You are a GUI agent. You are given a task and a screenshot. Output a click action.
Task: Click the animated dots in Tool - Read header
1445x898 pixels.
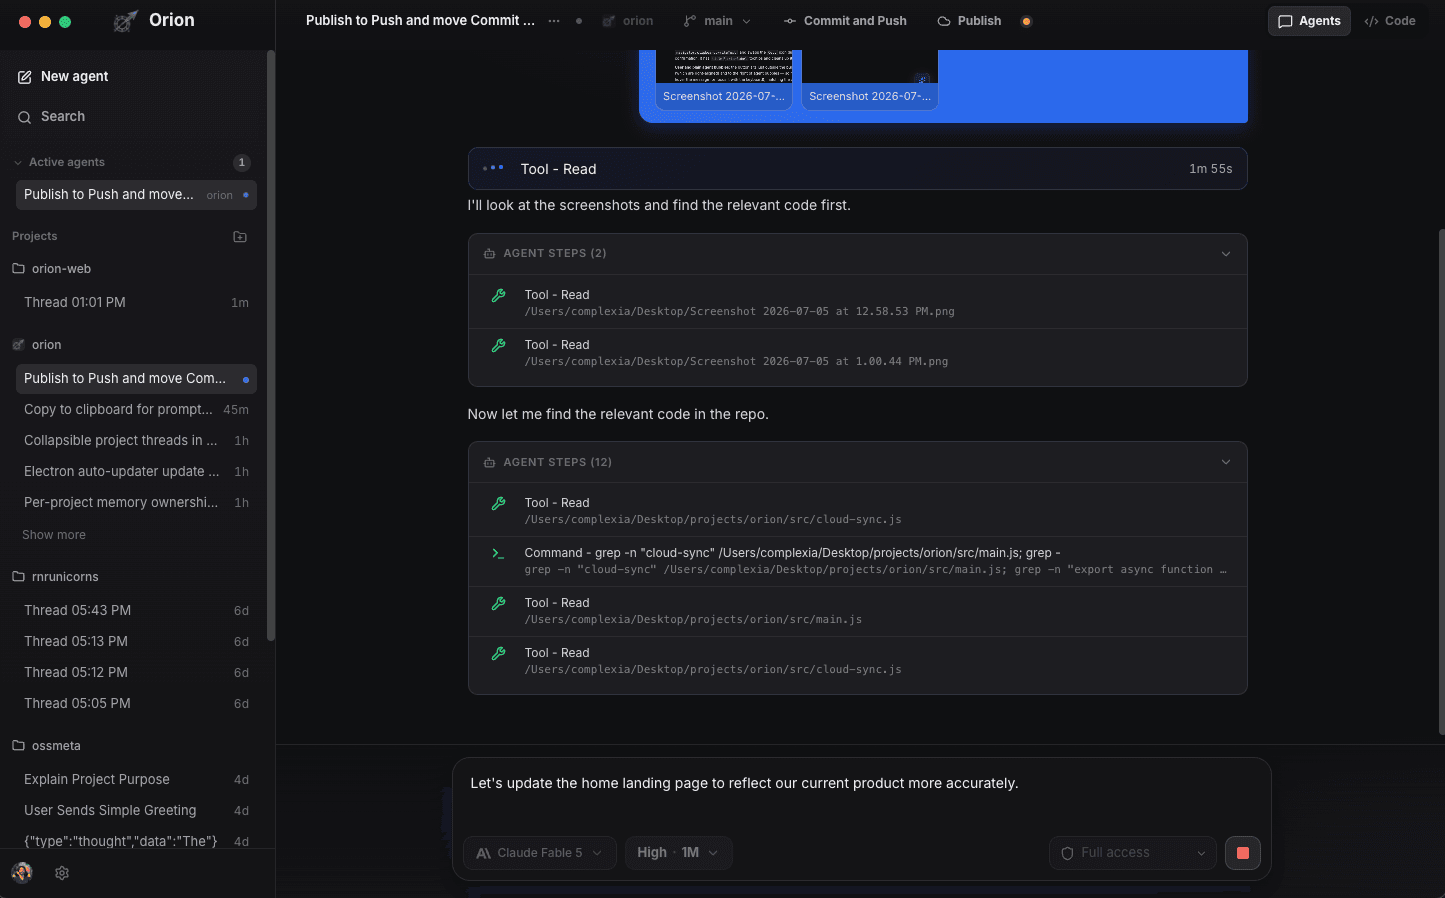click(493, 168)
